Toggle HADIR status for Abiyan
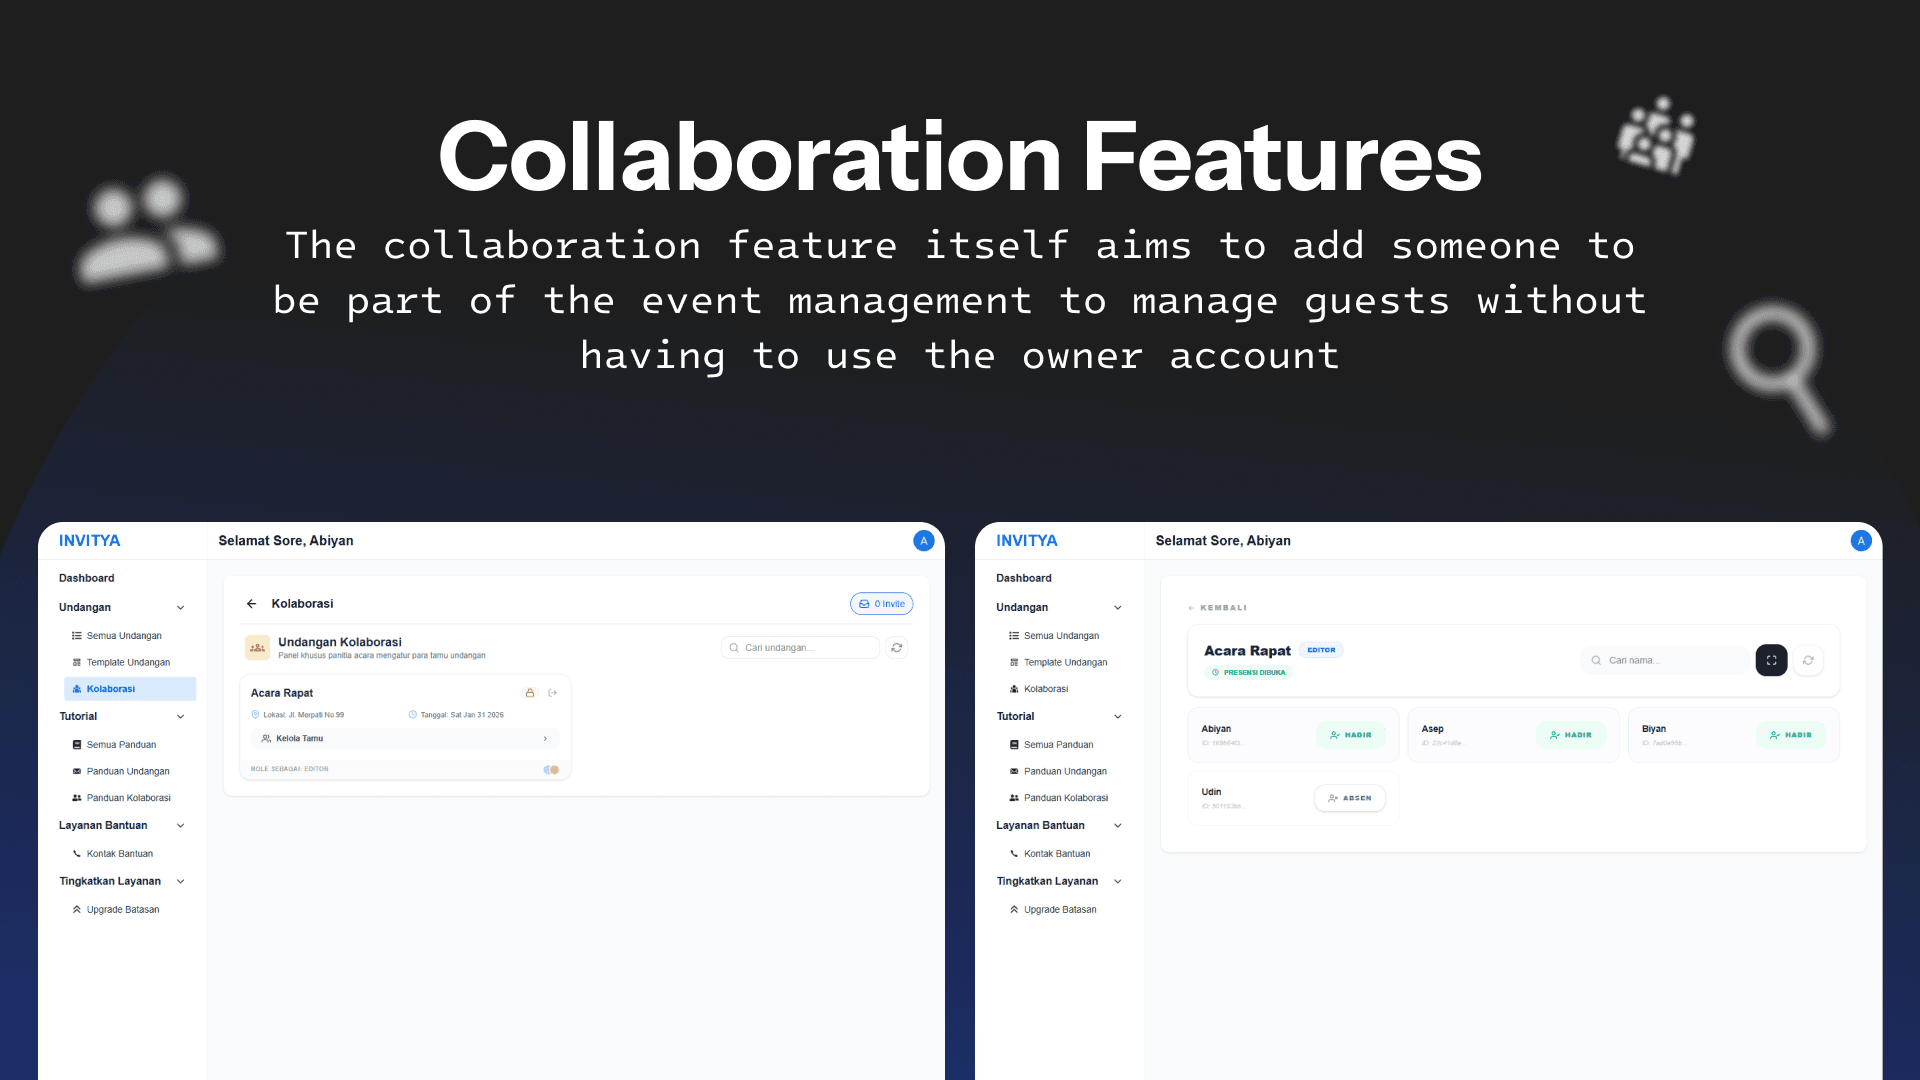The height and width of the screenshot is (1080, 1920). click(x=1350, y=735)
